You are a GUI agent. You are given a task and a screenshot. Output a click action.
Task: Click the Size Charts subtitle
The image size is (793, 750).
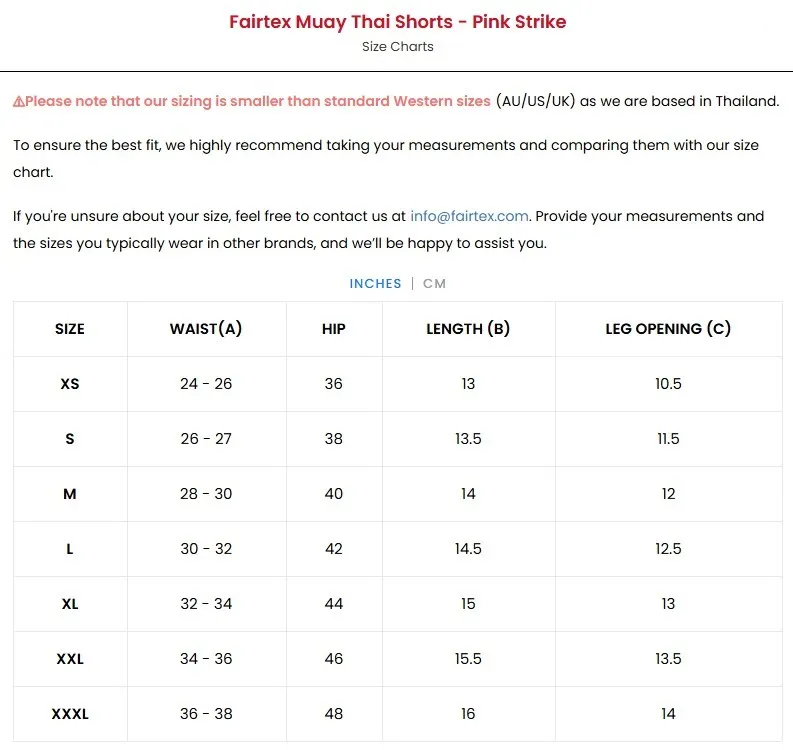pos(397,46)
